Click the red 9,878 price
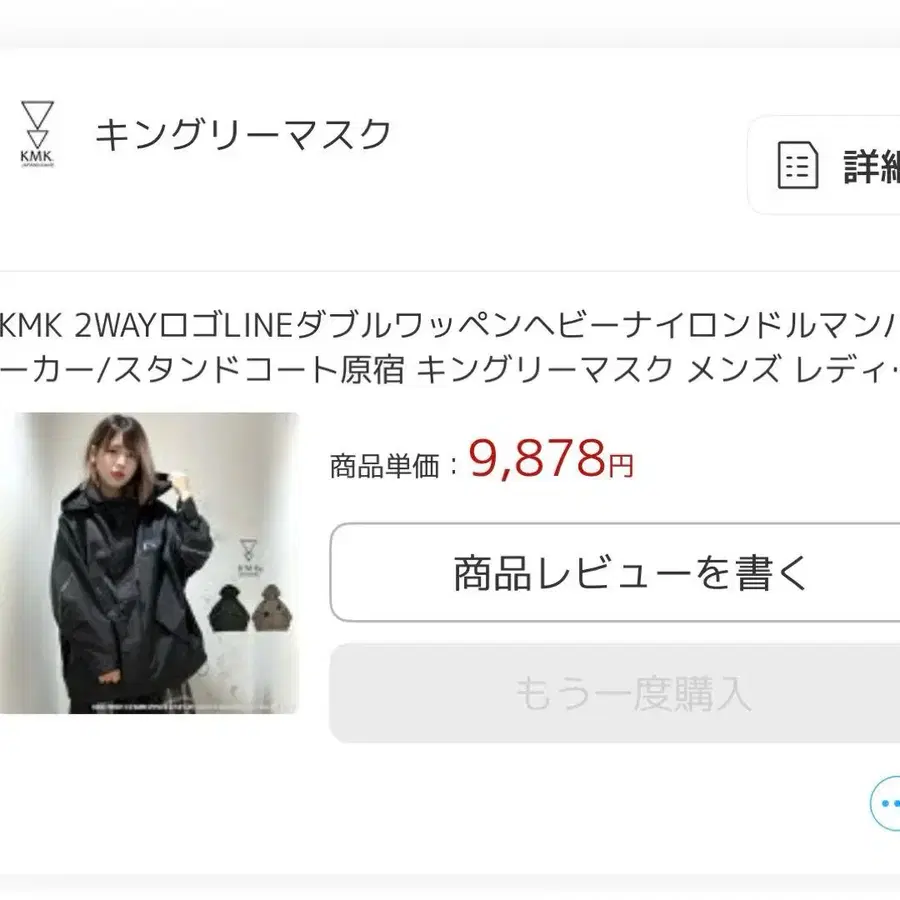Image resolution: width=900 pixels, height=900 pixels. click(x=537, y=459)
